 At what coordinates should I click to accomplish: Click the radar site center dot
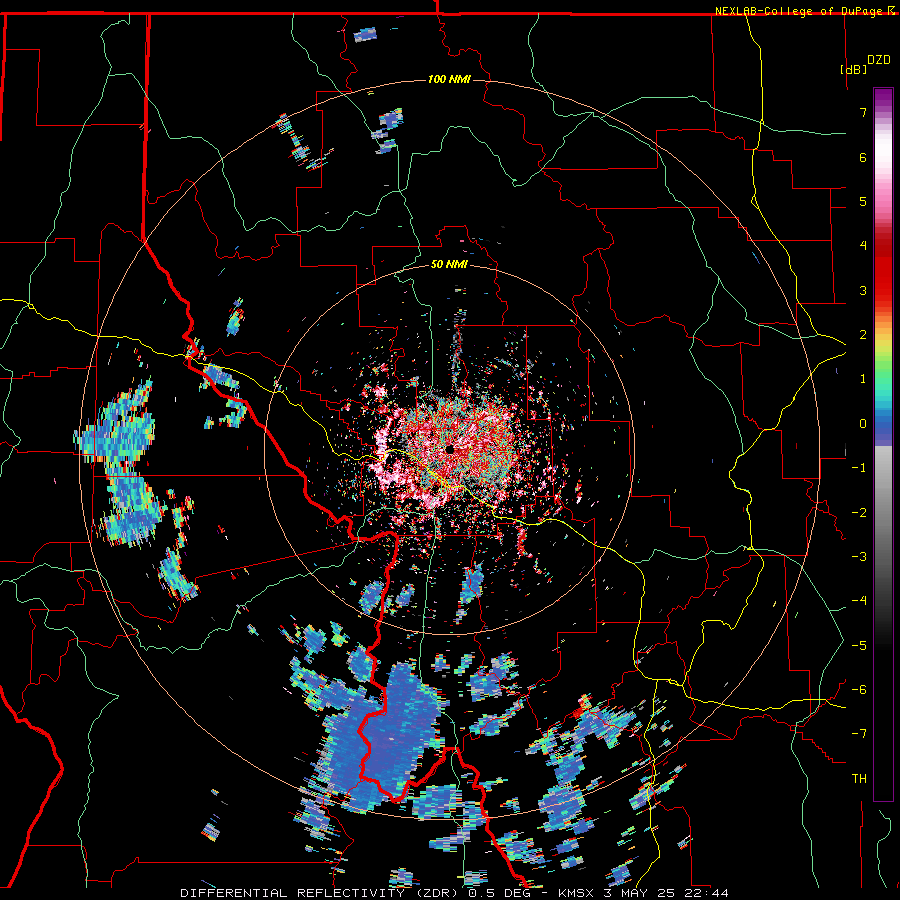(x=449, y=449)
